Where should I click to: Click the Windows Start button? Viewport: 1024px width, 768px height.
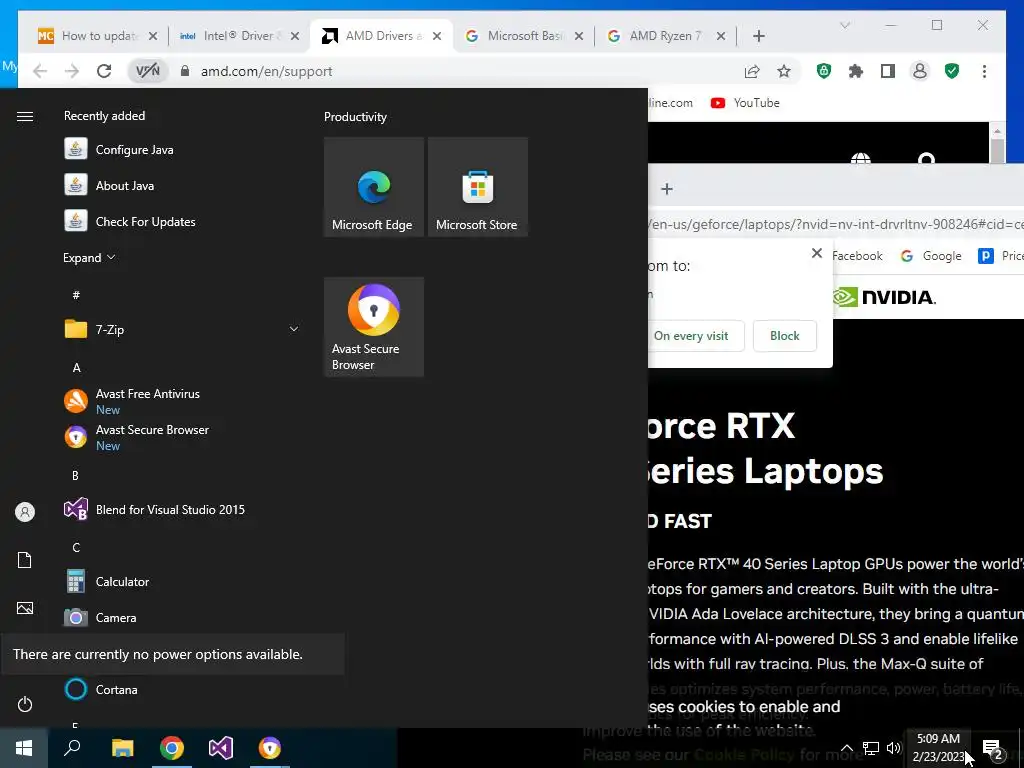(24, 748)
